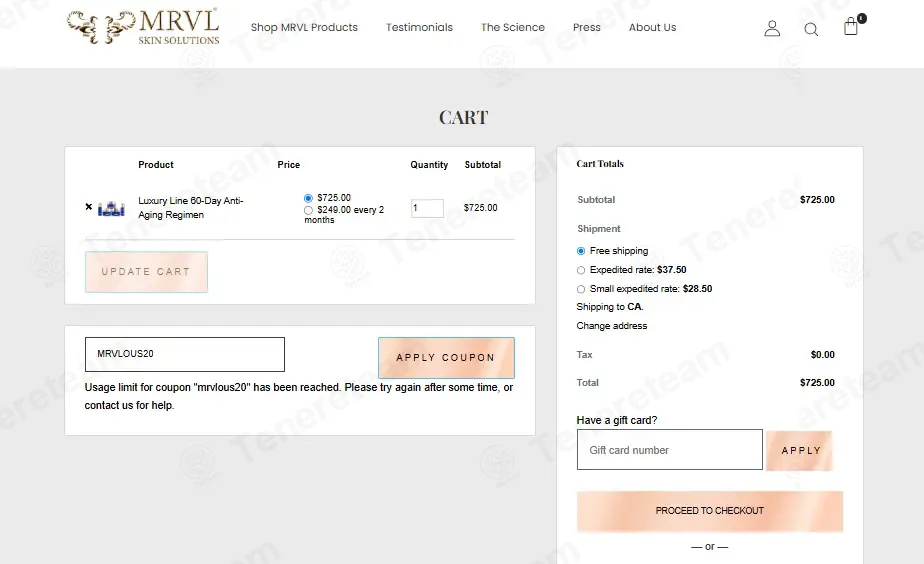Click the Change address link
924x564 pixels.
point(612,326)
